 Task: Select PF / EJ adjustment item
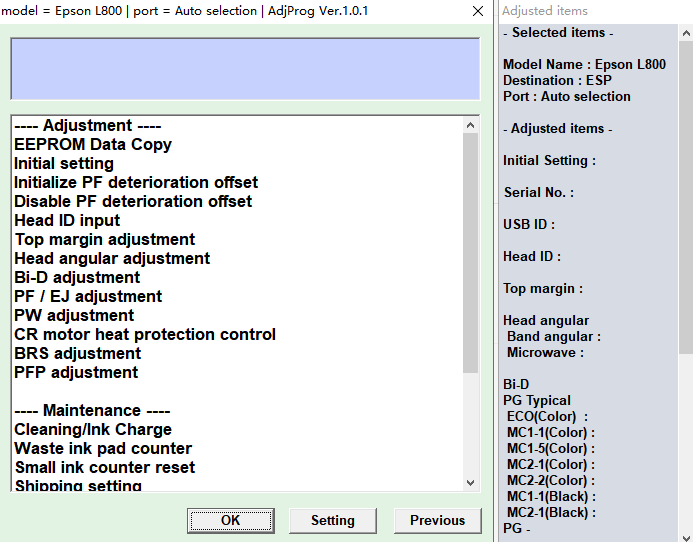coord(88,297)
